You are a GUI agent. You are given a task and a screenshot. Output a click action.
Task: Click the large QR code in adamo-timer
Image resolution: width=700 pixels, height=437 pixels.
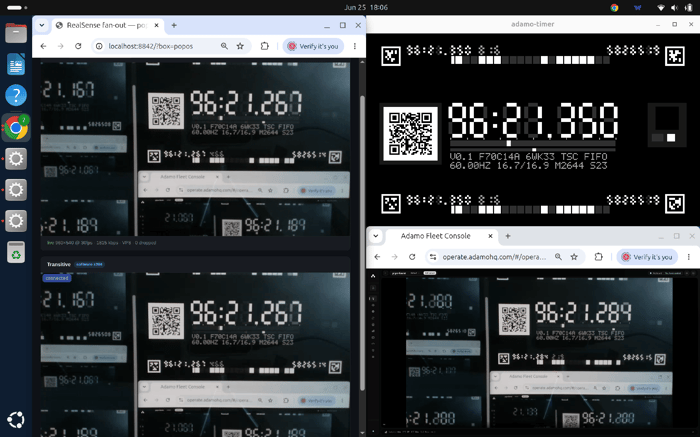[x=410, y=133]
